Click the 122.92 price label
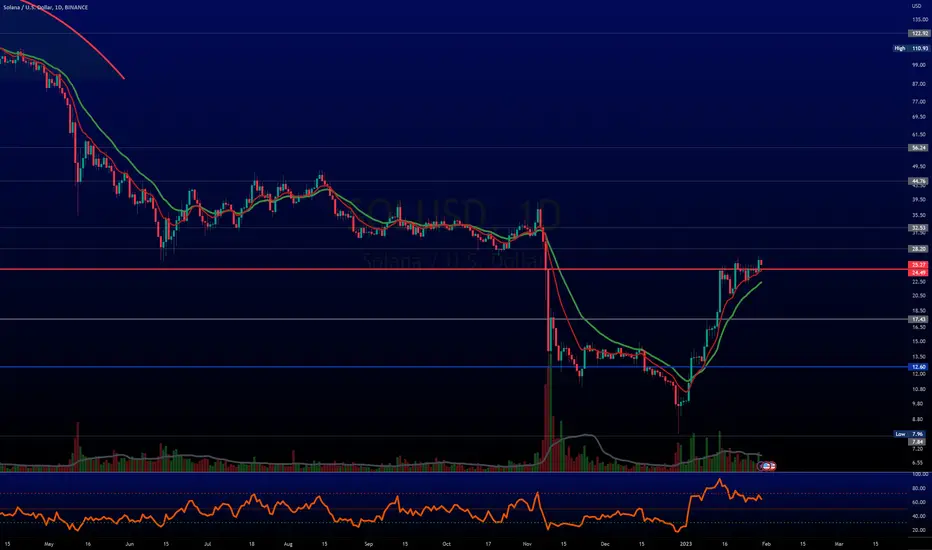Viewport: 932px width, 550px height. click(x=919, y=33)
